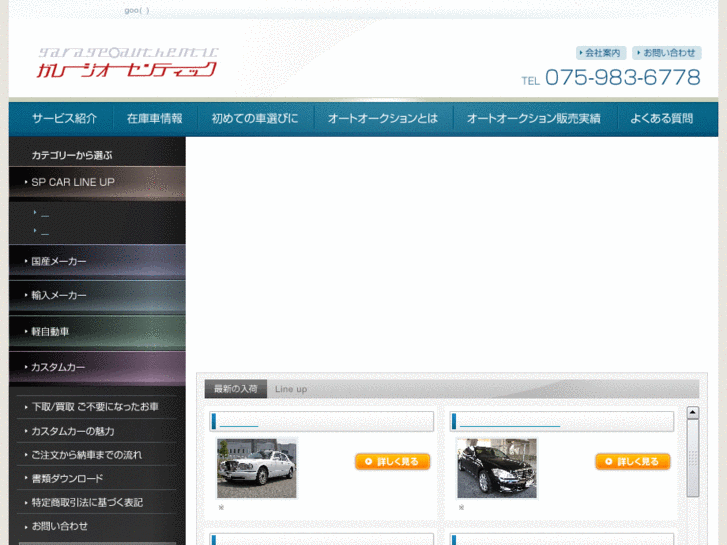Click the white car thumbnail
This screenshot has width=727, height=545.
(x=257, y=468)
